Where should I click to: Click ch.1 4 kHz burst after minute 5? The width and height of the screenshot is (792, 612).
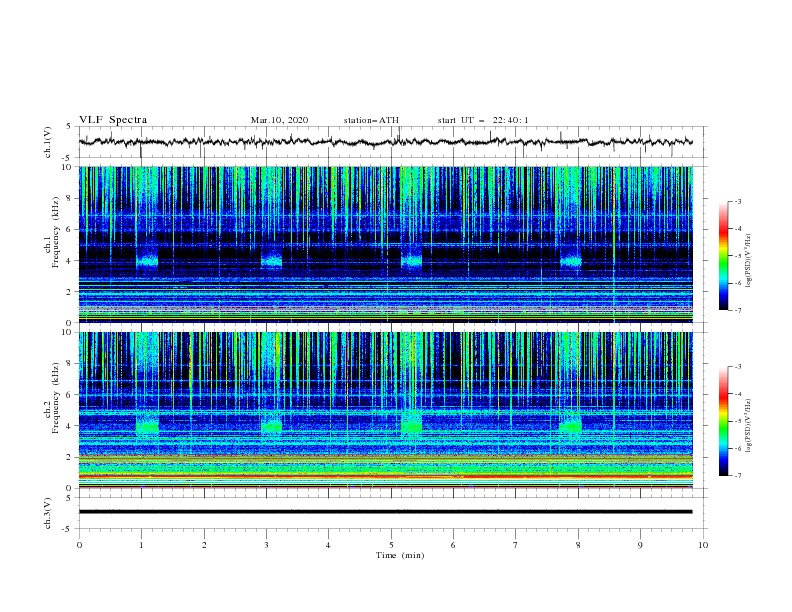[x=411, y=259]
